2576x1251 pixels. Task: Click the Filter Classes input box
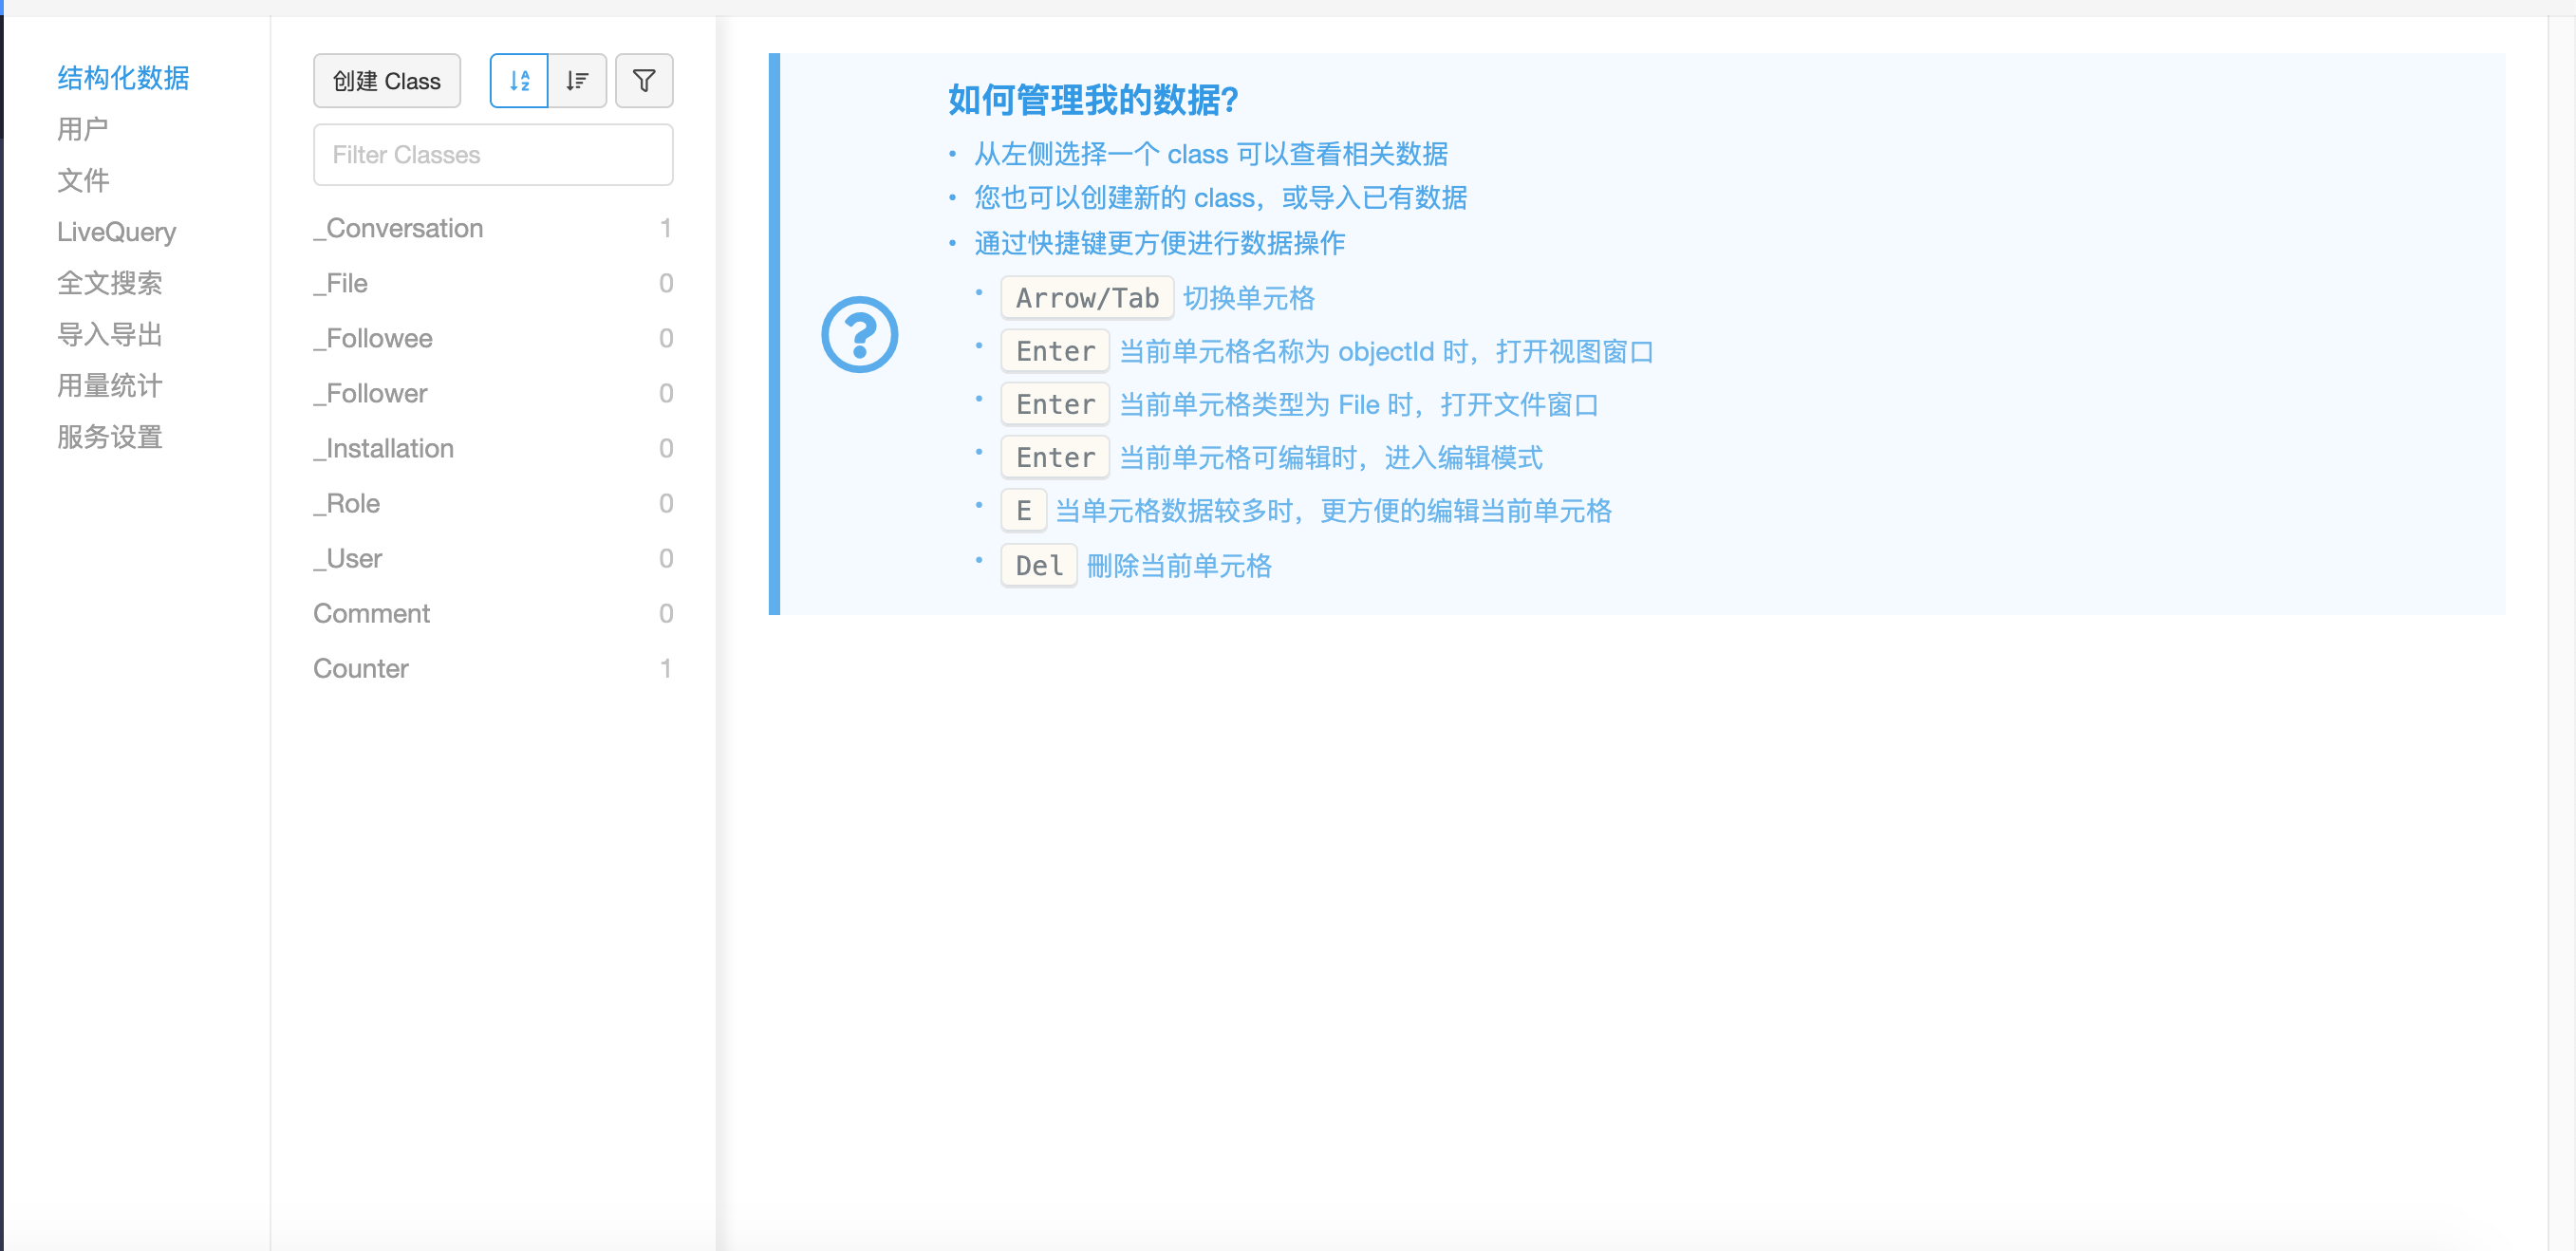tap(492, 154)
